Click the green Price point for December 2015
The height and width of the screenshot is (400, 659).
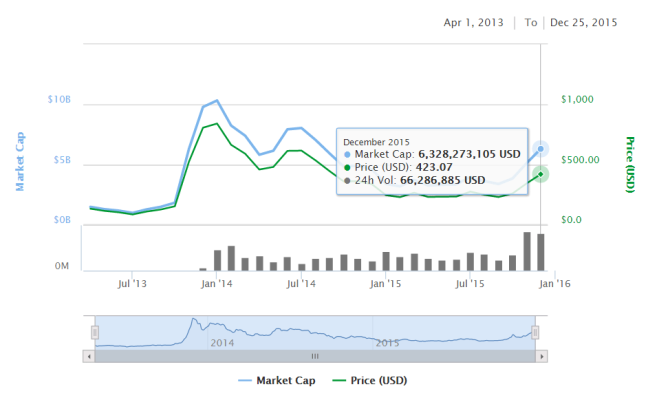click(540, 174)
